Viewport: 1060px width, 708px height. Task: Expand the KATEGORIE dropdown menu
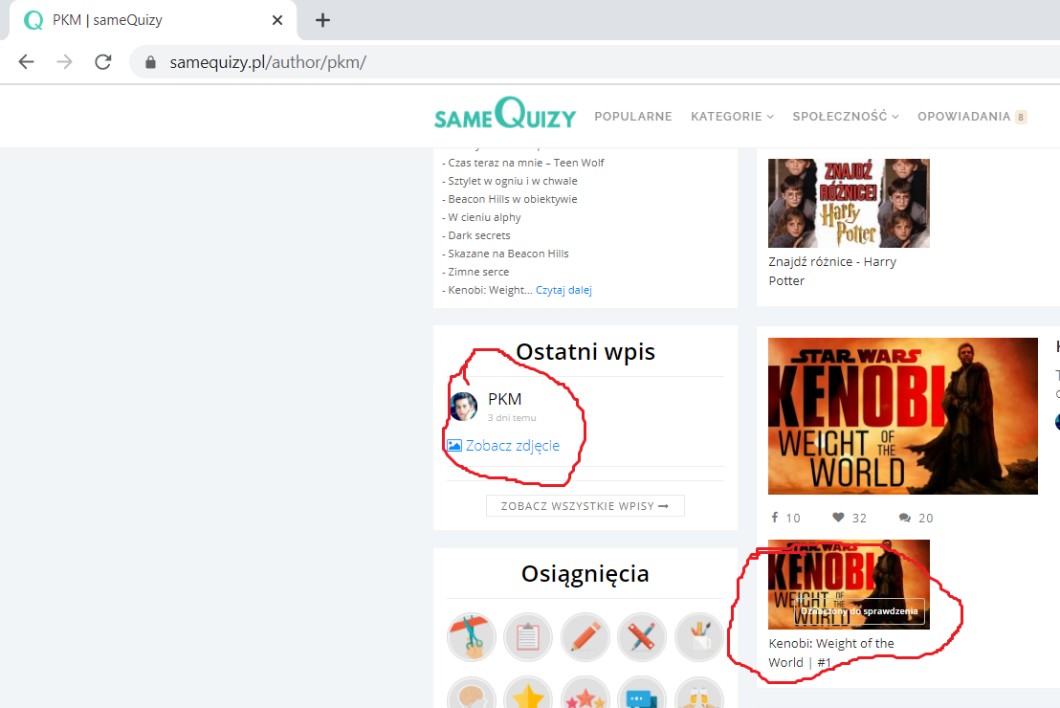(x=732, y=117)
